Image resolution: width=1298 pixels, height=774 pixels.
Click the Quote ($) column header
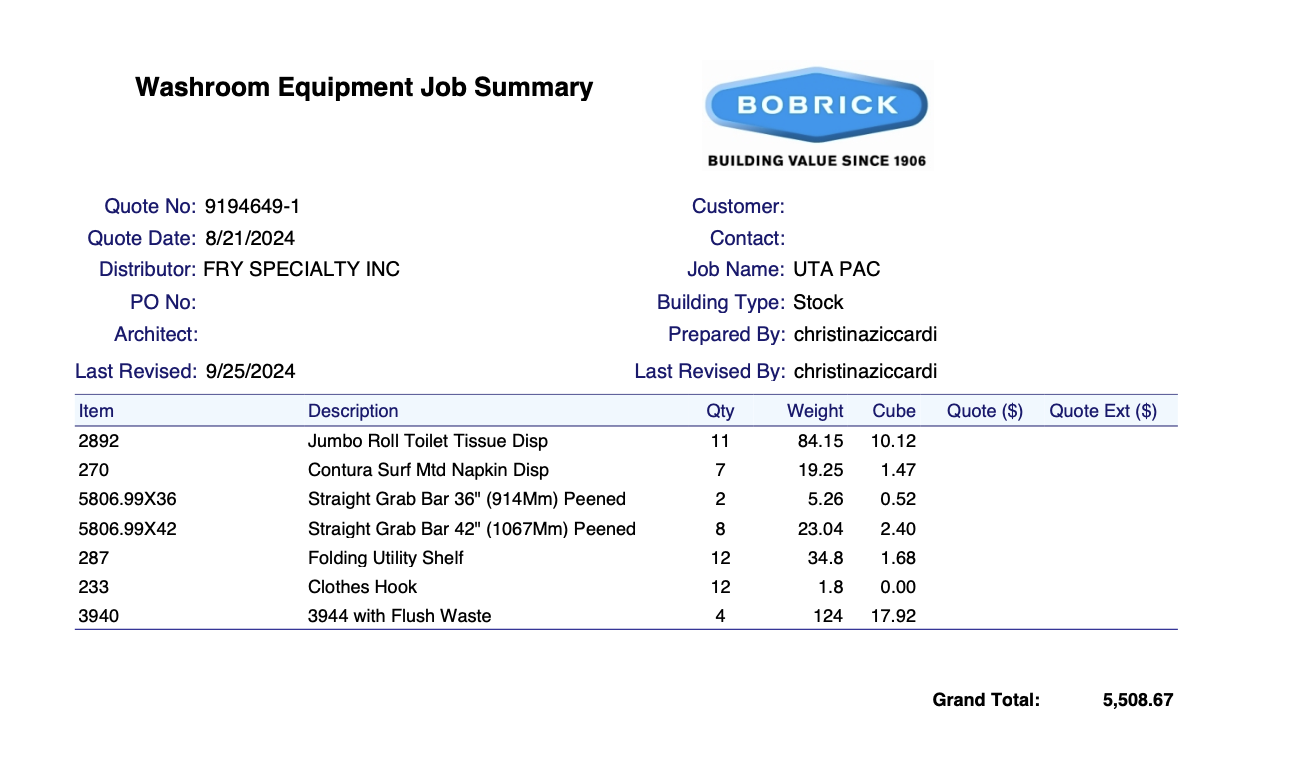pos(985,411)
